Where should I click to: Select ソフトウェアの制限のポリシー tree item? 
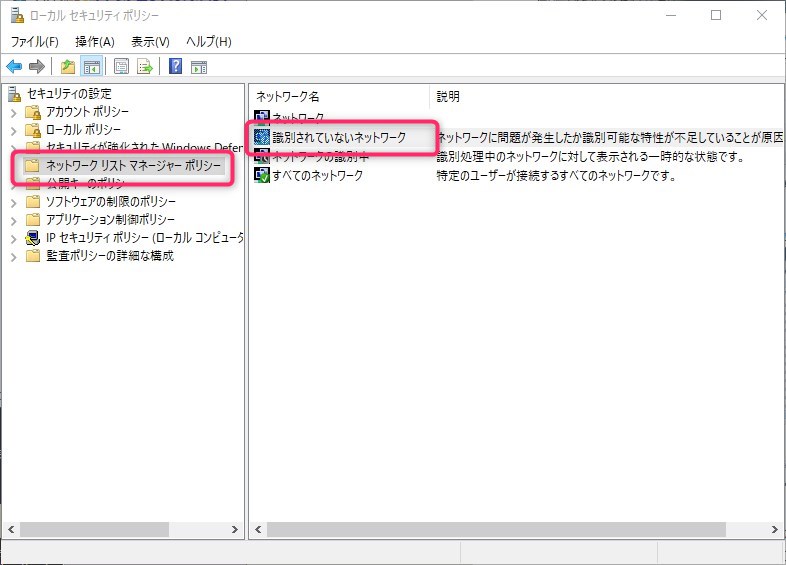111,202
